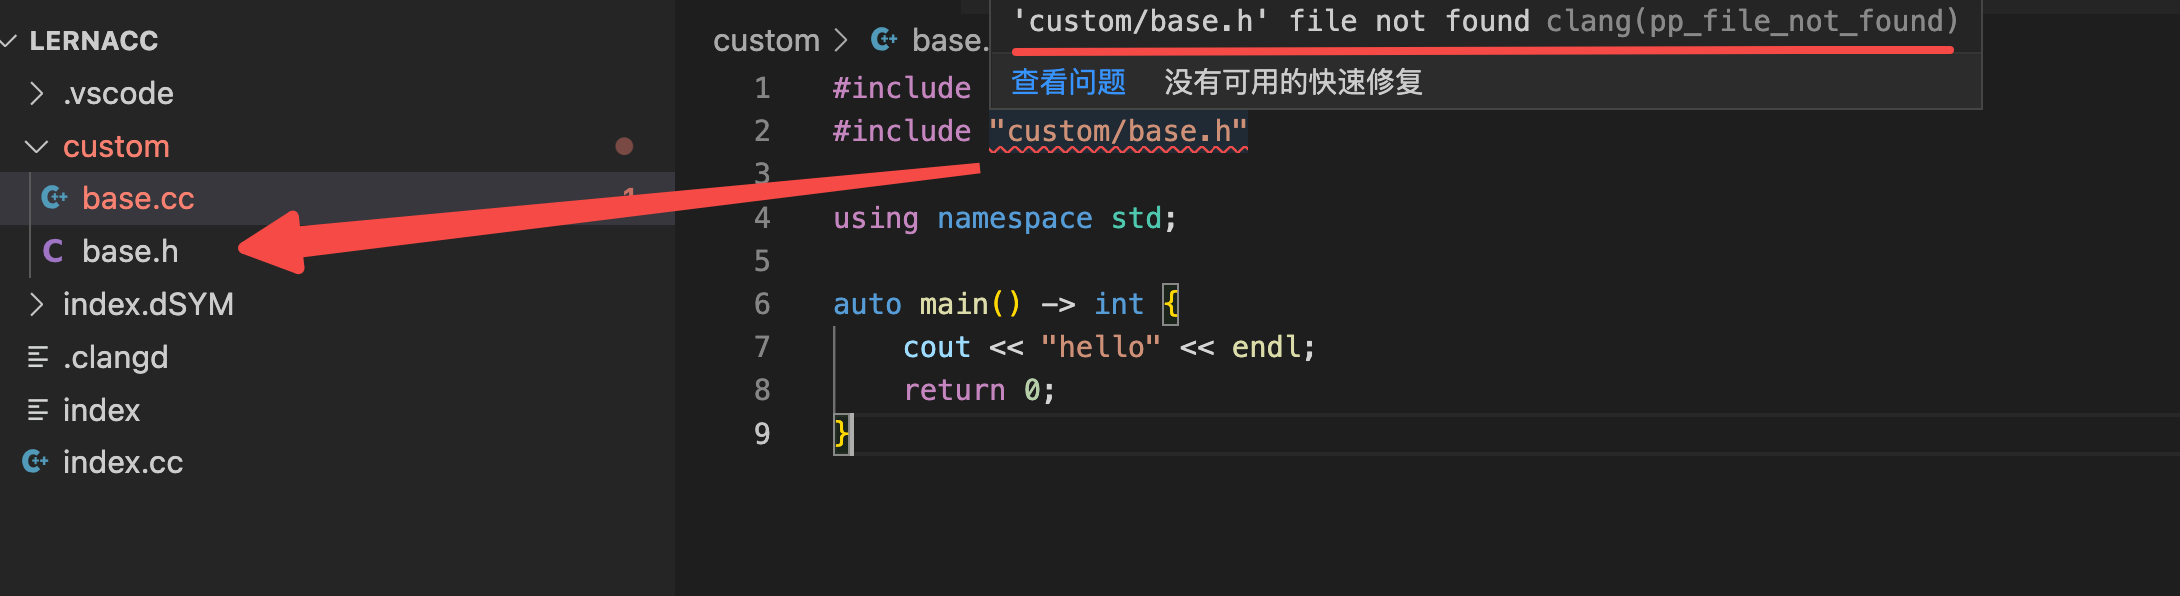
Task: Click line number 6 in the gutter
Action: tap(762, 304)
